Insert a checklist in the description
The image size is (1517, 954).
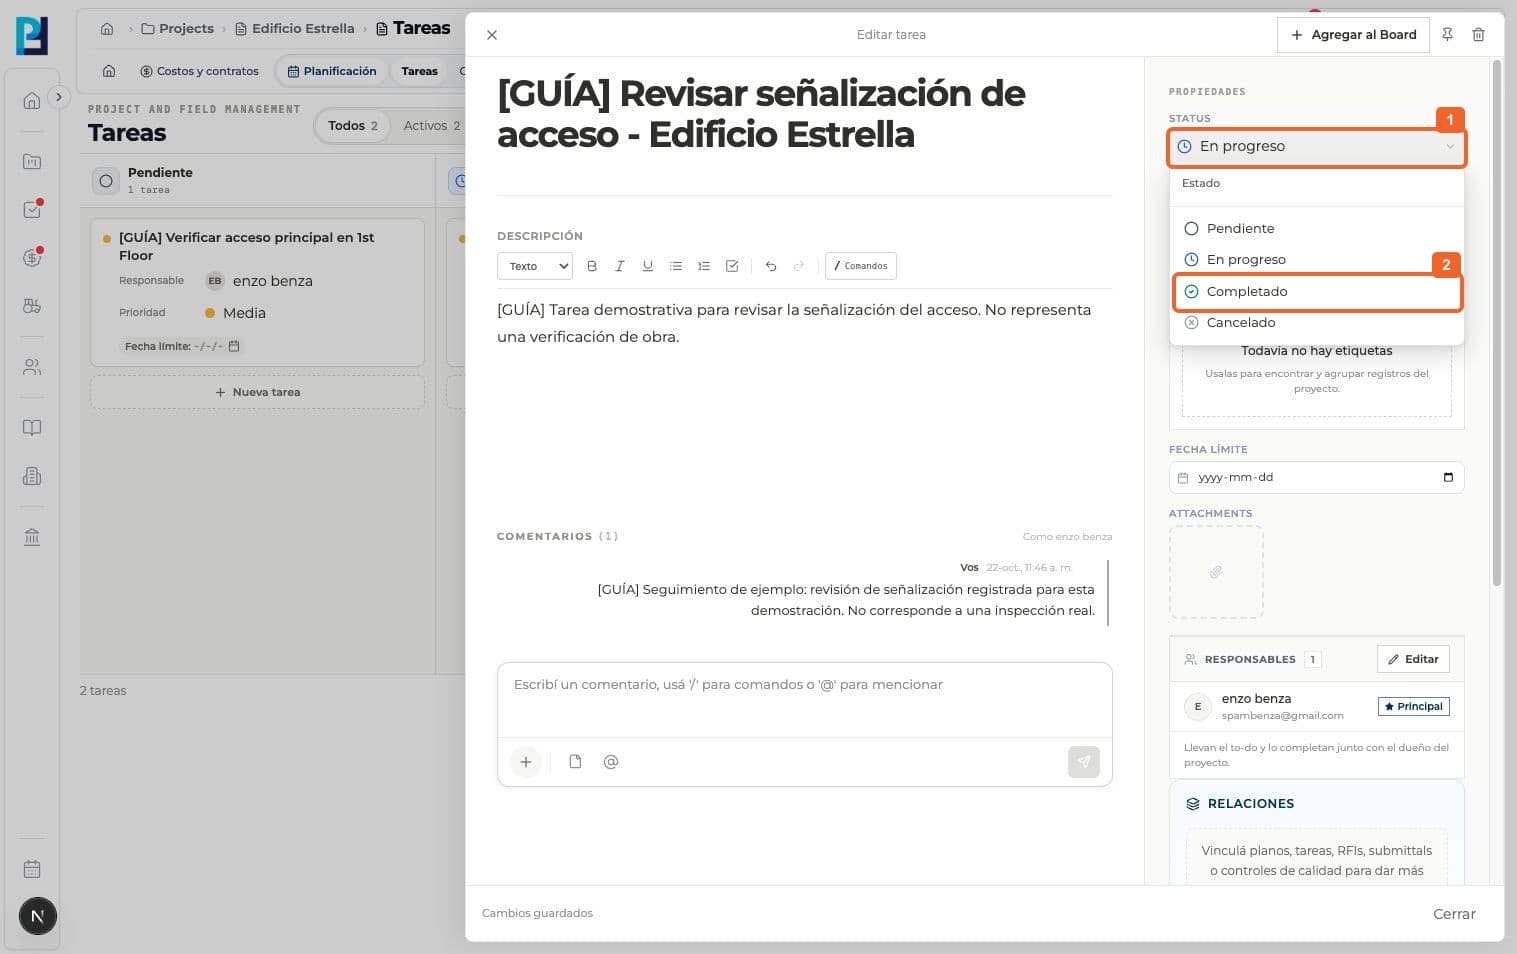click(732, 266)
